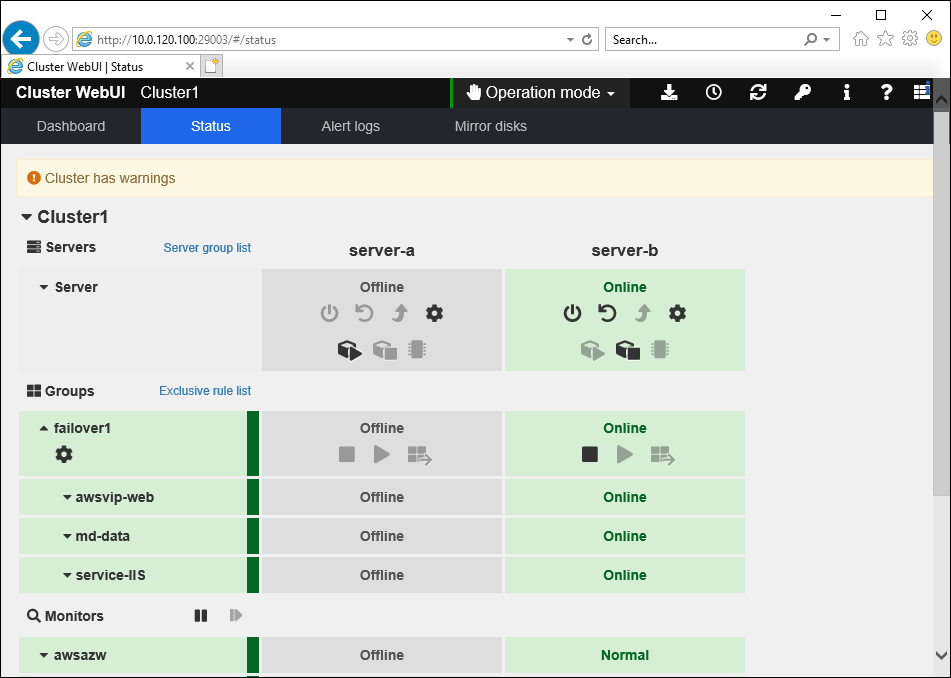Open failover1 group properties gear
951x678 pixels.
pos(64,455)
